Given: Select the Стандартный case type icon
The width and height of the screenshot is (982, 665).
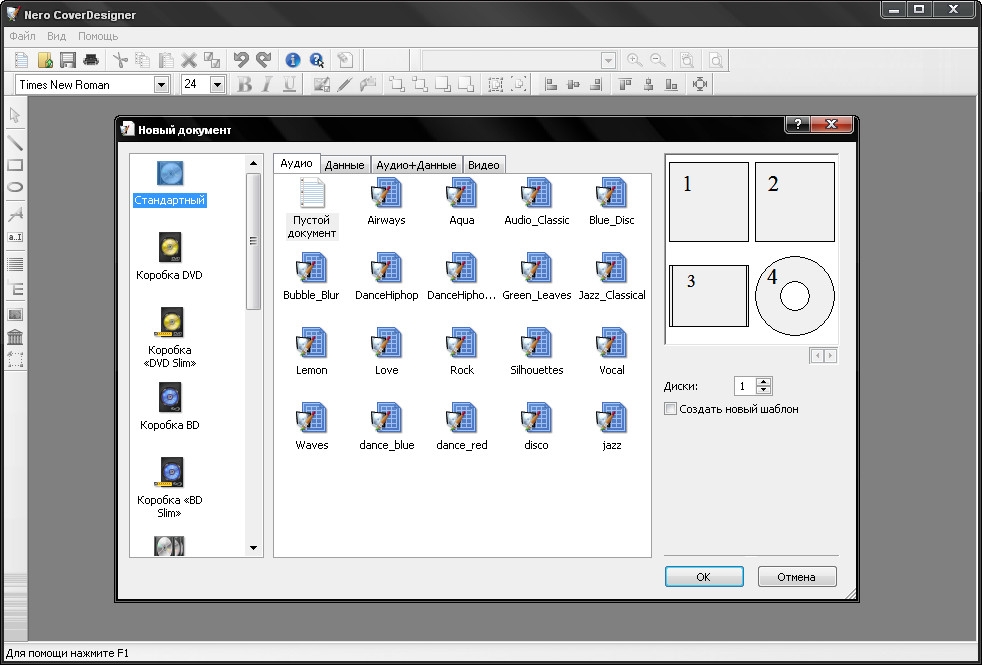Looking at the screenshot, I should coord(169,174).
